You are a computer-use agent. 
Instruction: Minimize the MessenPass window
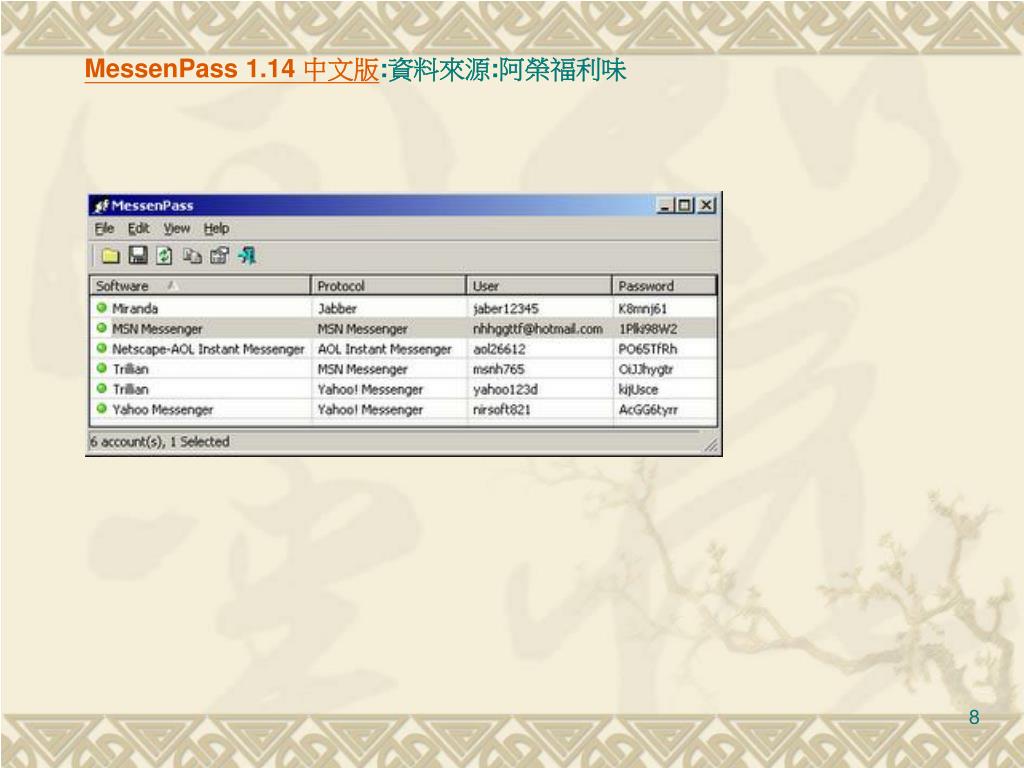(665, 206)
